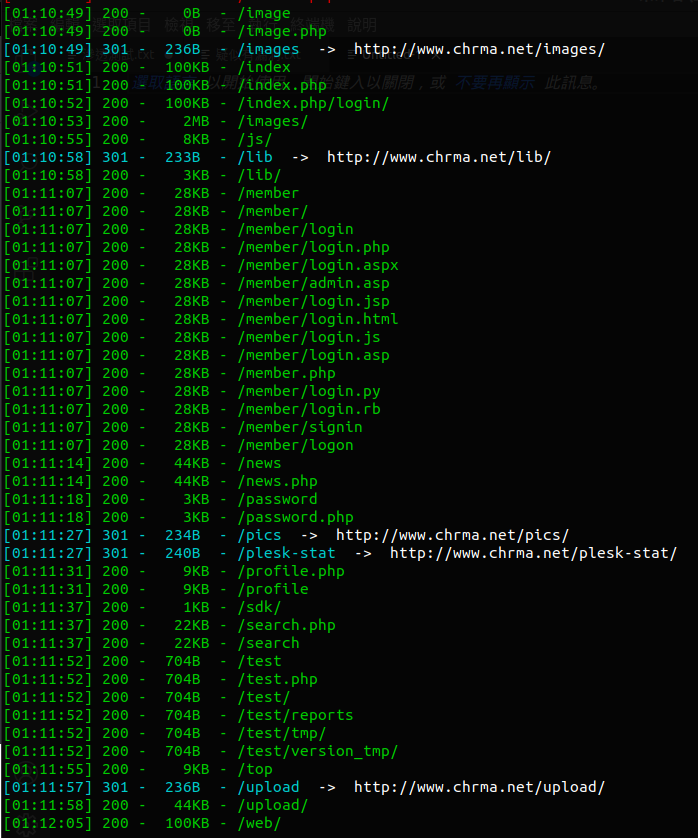The height and width of the screenshot is (838, 698).
Task: Click the /upload/ path with 44KB
Action: point(273,805)
